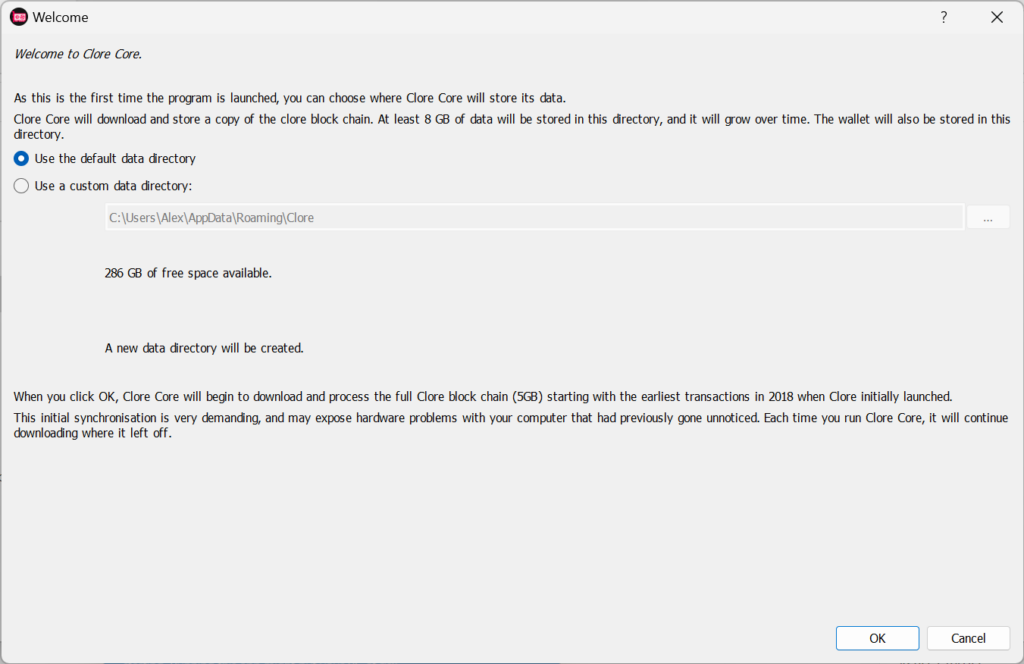Click the 'Use the default data directory' label text

[x=115, y=159]
